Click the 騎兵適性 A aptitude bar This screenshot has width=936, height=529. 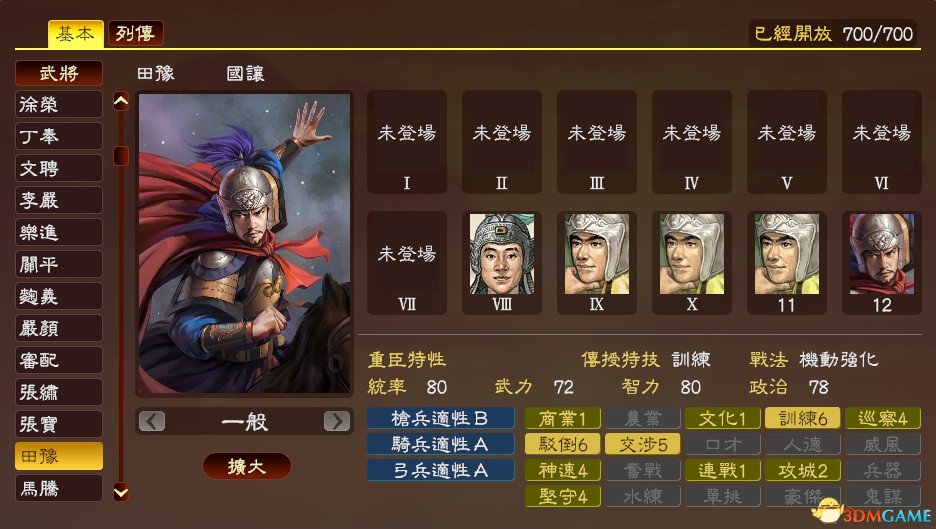pyautogui.click(x=441, y=444)
